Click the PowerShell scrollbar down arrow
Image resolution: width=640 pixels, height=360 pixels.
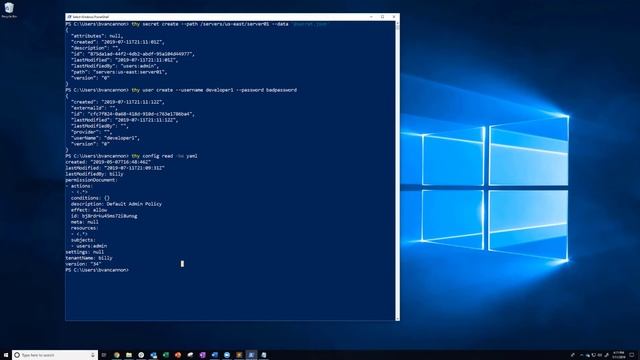click(x=398, y=318)
